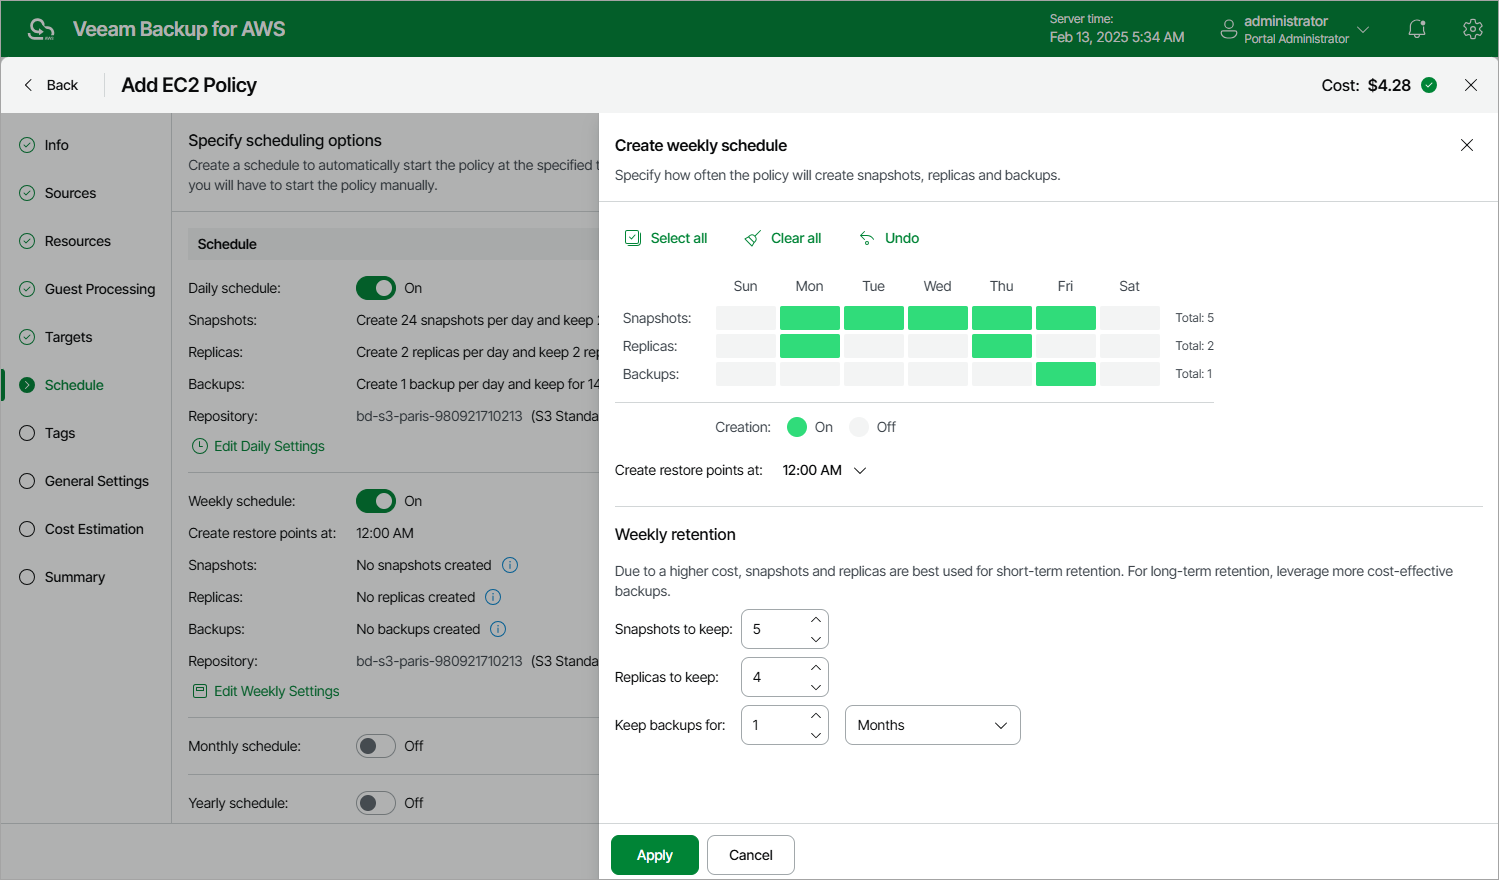Click the Clear all icon in weekly schedule
The width and height of the screenshot is (1499, 880).
click(752, 238)
